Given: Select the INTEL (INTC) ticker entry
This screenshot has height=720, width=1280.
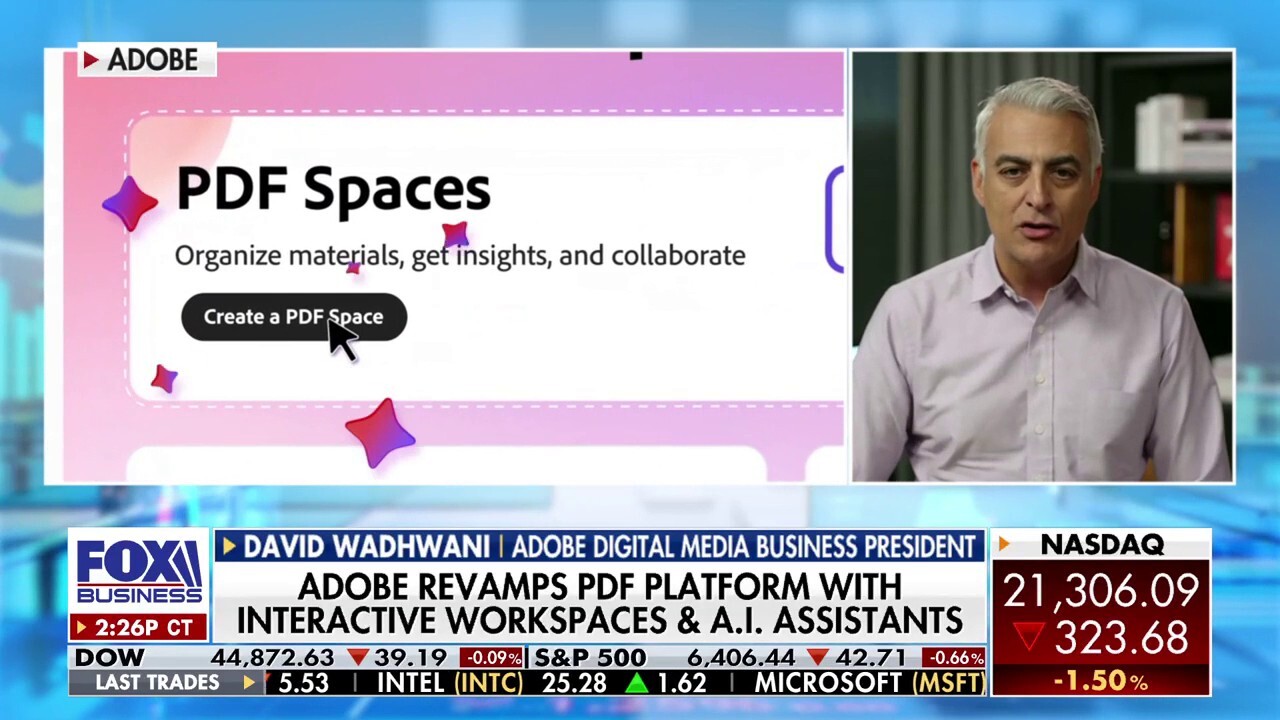Looking at the screenshot, I should pos(450,683).
